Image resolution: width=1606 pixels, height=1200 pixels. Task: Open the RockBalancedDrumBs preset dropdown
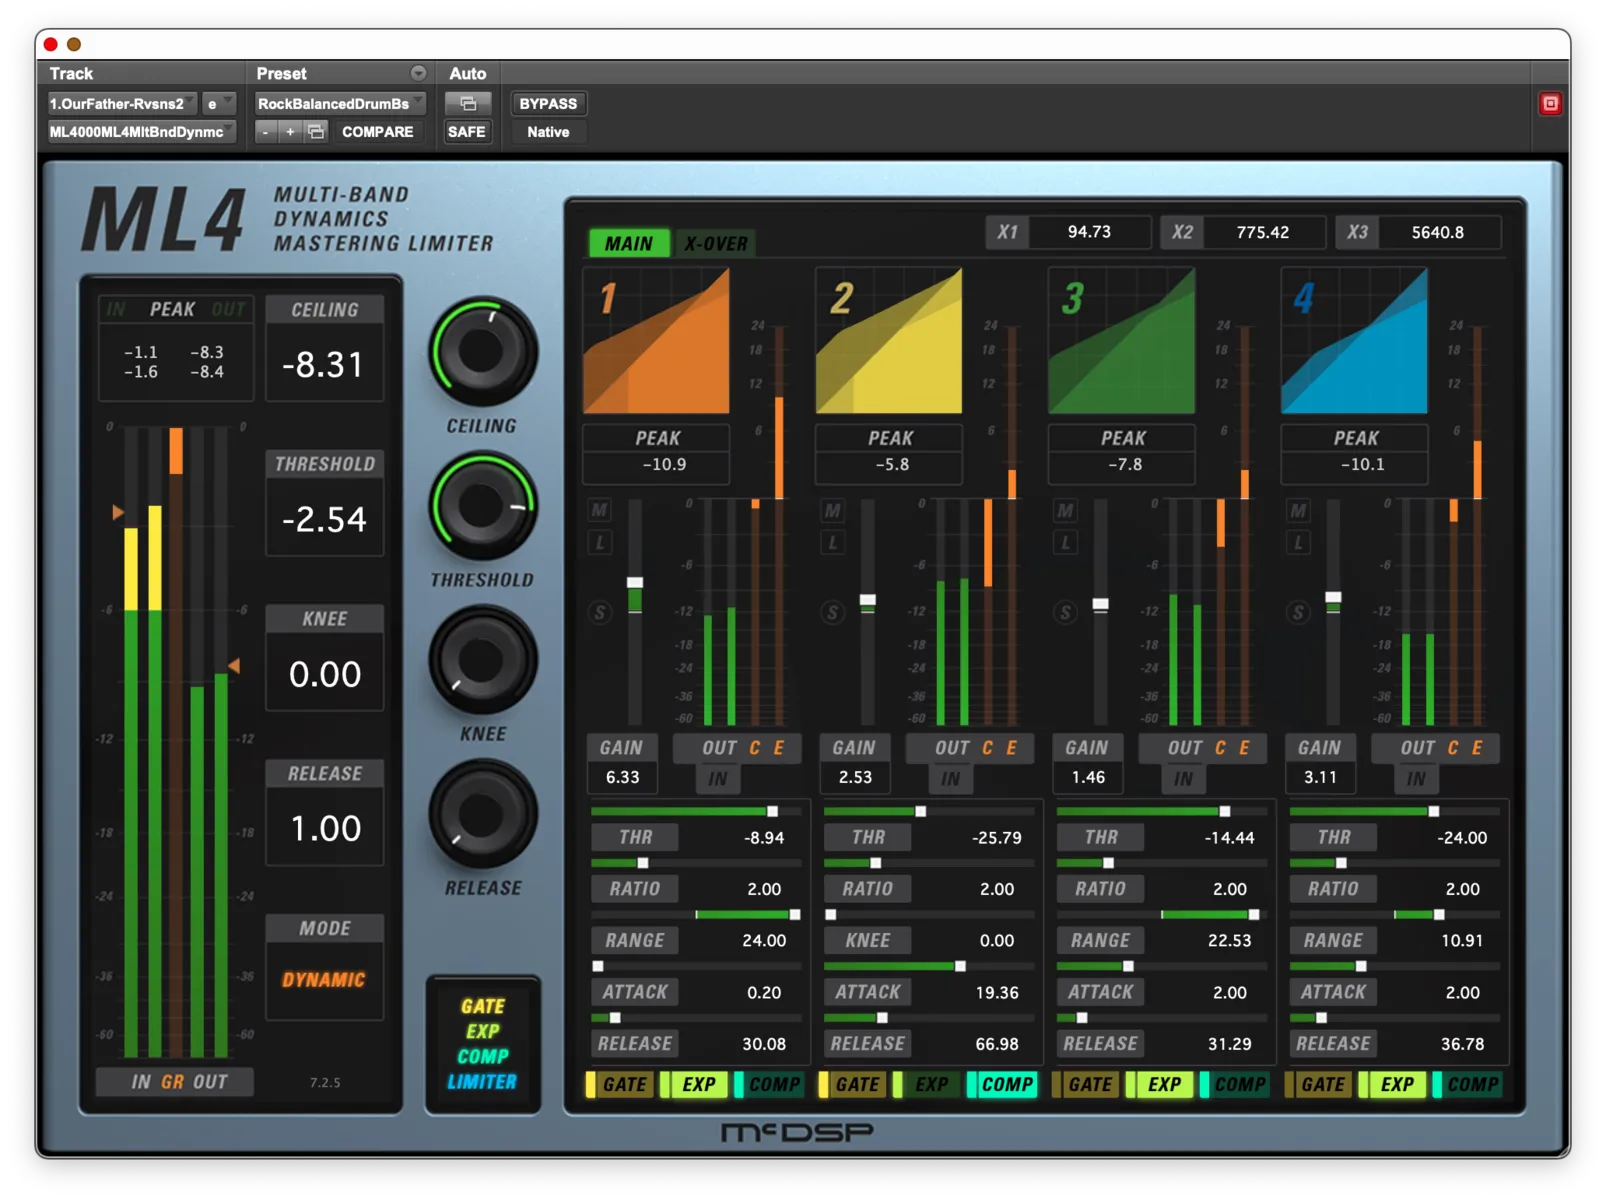pyautogui.click(x=340, y=103)
